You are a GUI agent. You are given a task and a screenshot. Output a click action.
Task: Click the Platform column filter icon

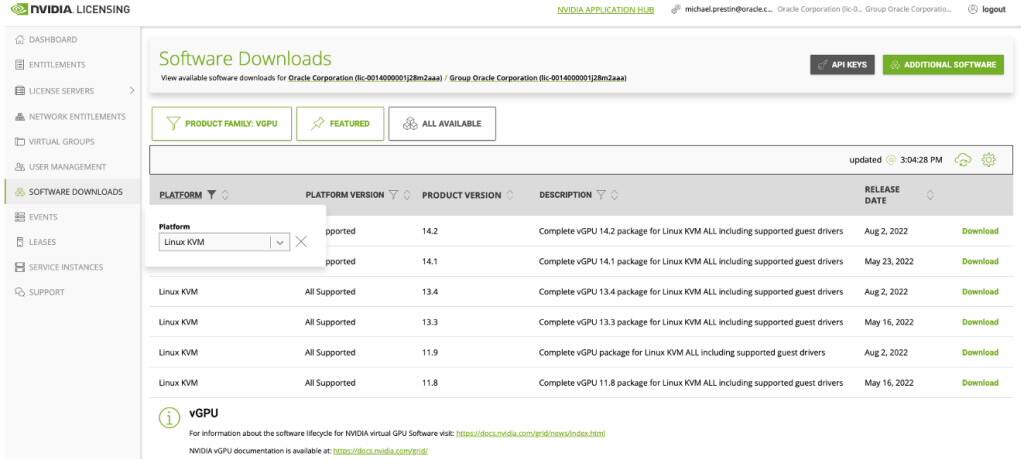(x=211, y=195)
